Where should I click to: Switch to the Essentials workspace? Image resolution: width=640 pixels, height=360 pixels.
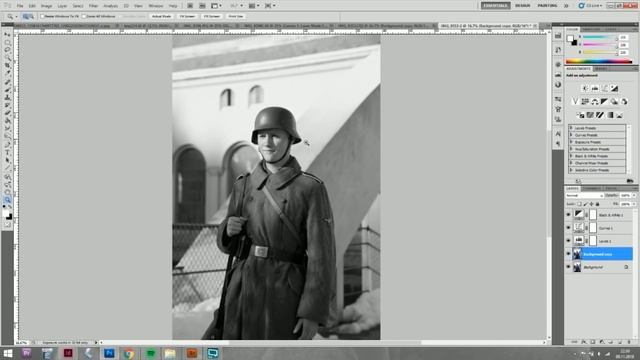[x=496, y=6]
